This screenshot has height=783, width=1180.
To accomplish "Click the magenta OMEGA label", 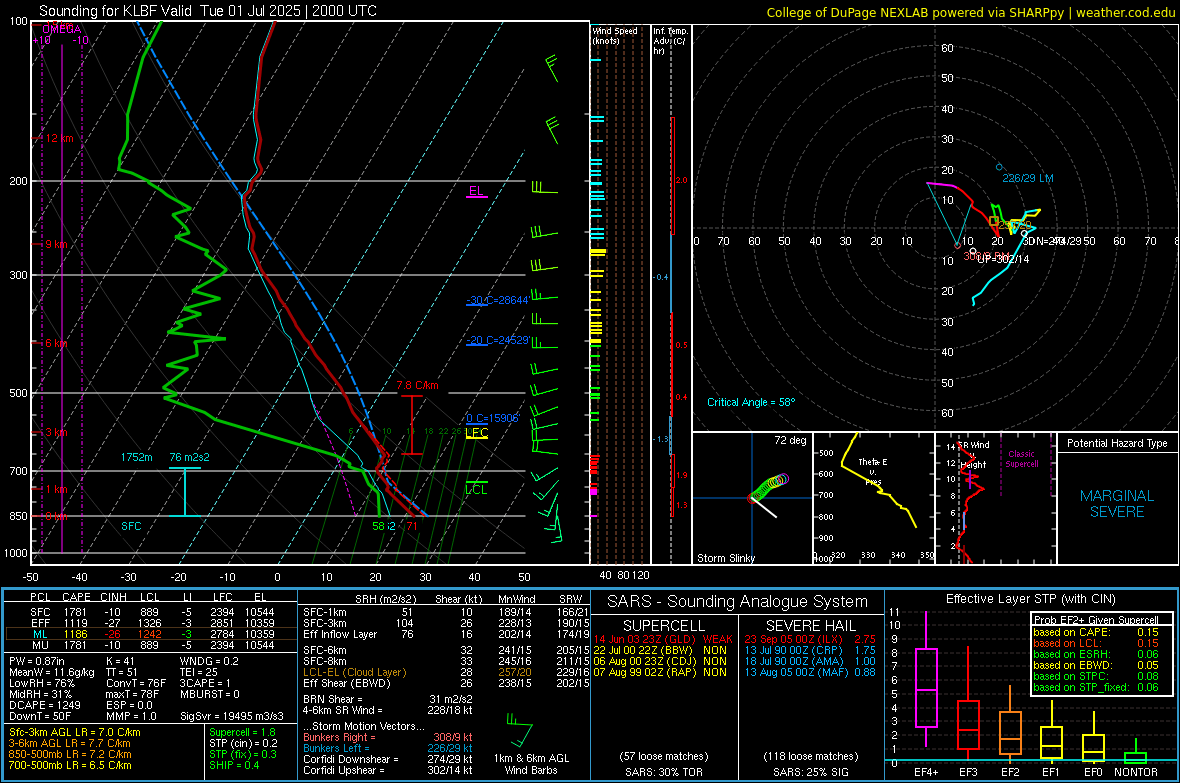I will pos(62,29).
